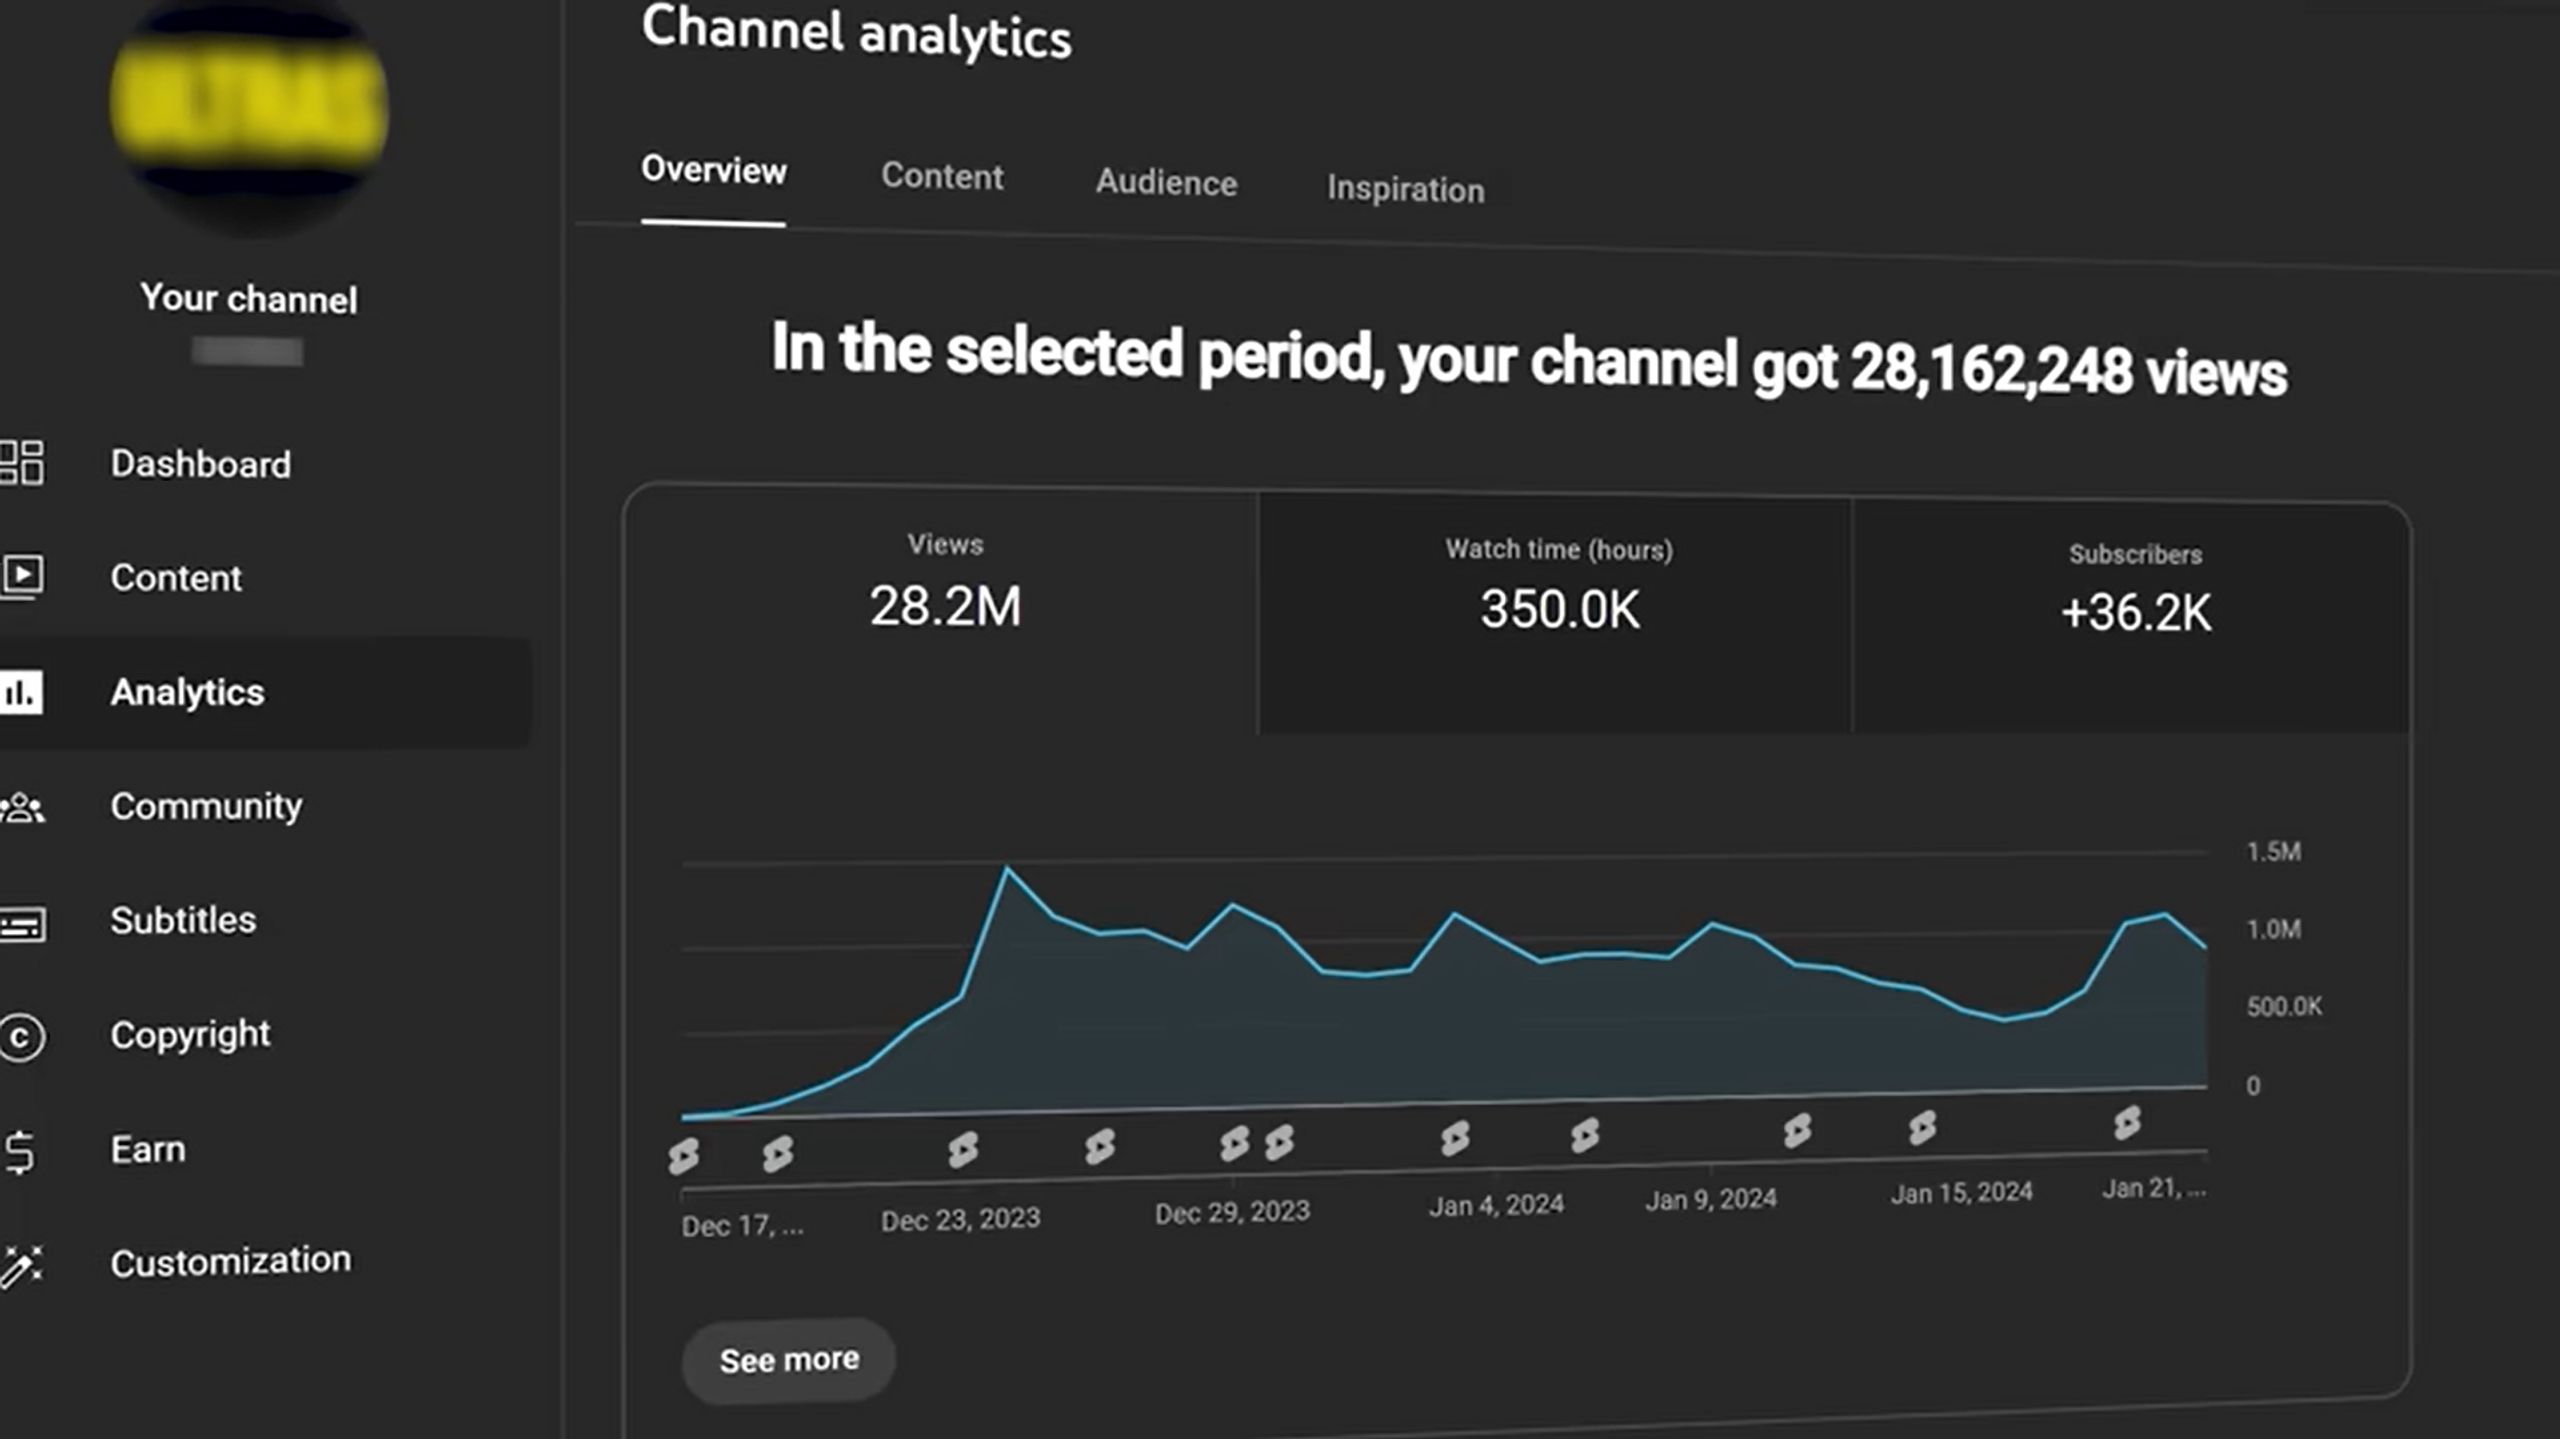Open Earn in the sidebar

coord(148,1150)
